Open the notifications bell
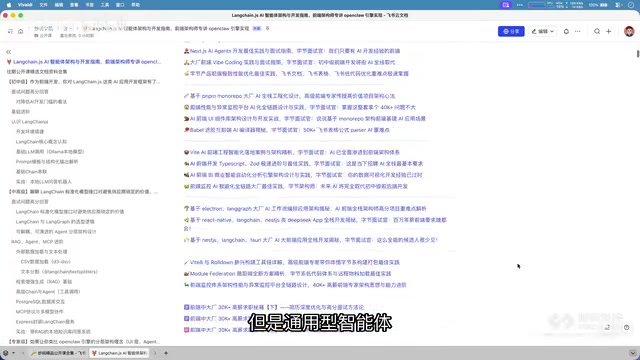The height and width of the screenshot is (360, 640). pos(566,31)
